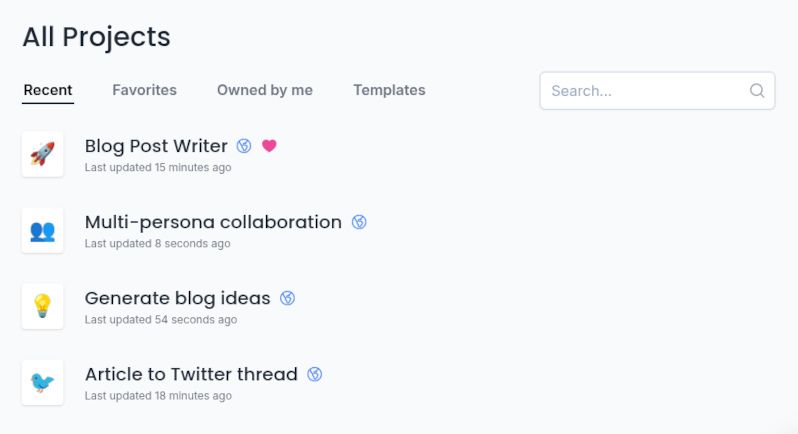Open the Templates tab

click(389, 90)
